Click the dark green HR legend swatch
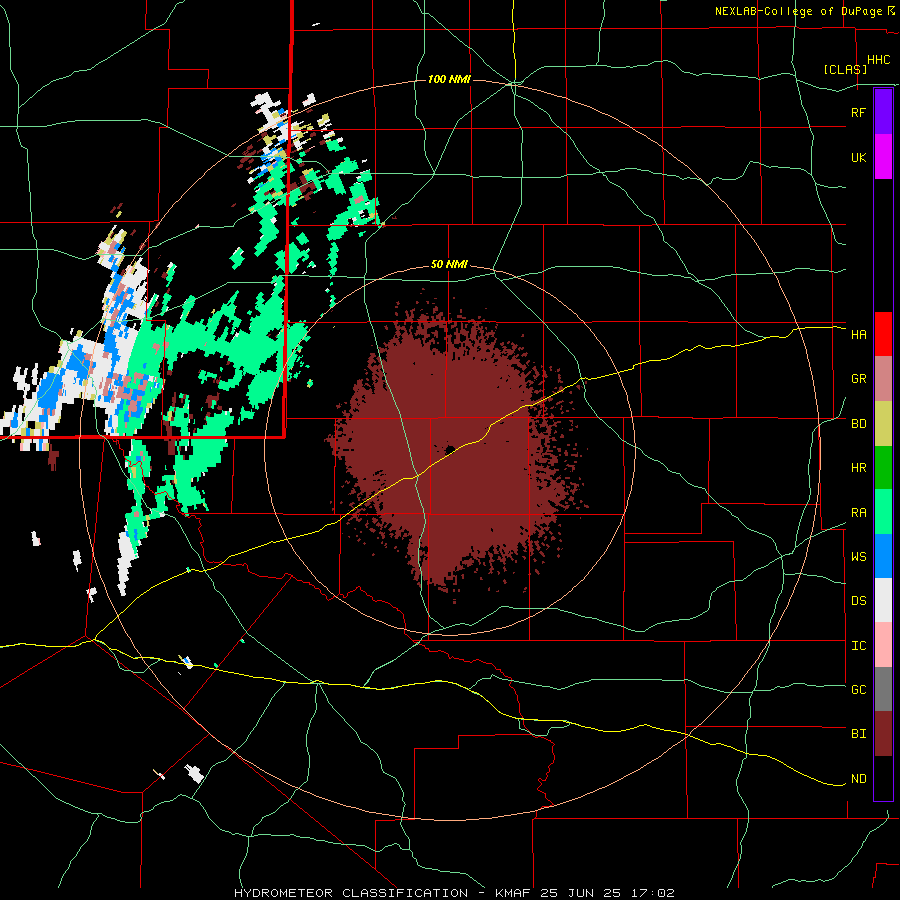 pos(883,468)
